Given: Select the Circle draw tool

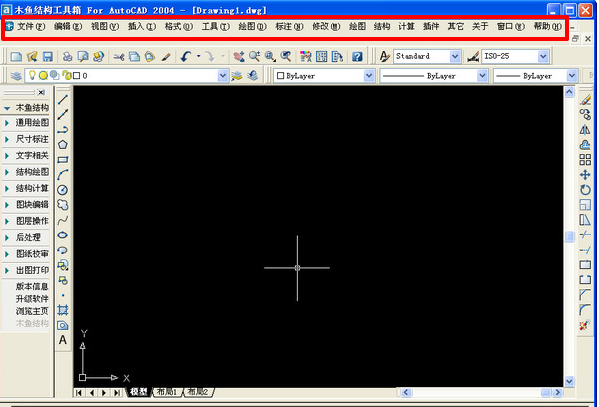Looking at the screenshot, I should [63, 190].
